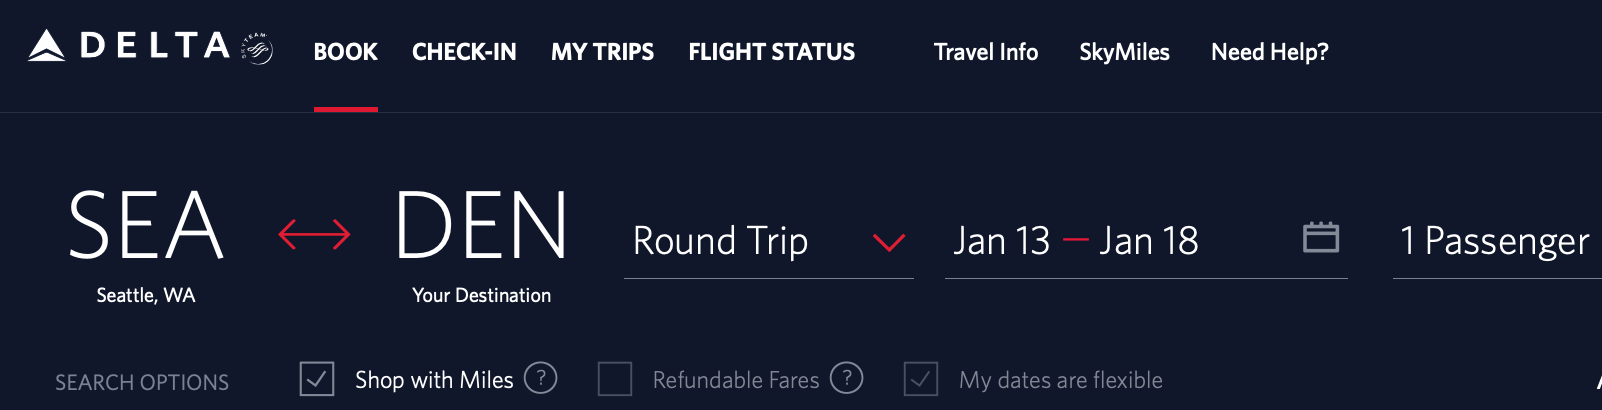Open the calendar date picker icon

coord(1320,238)
